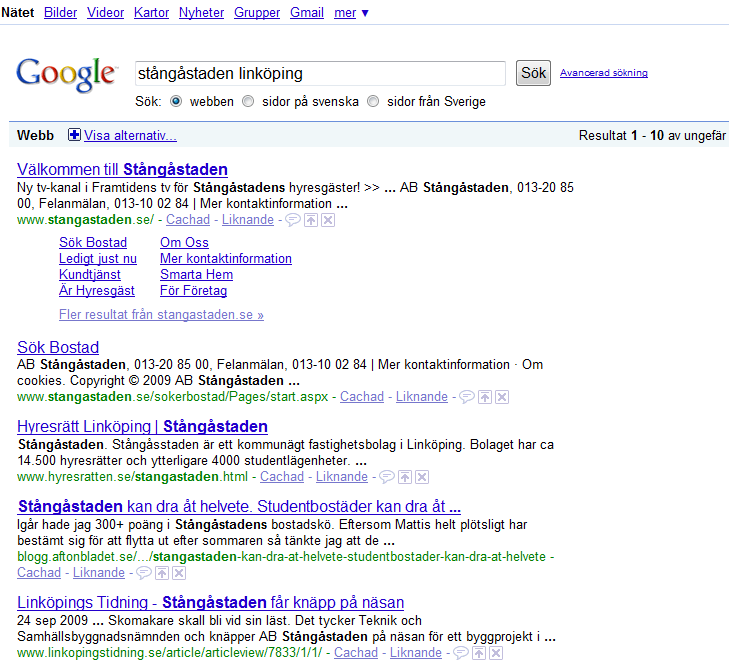Click the 'Resultat 1 - 10 av ungefär' text

[x=652, y=135]
